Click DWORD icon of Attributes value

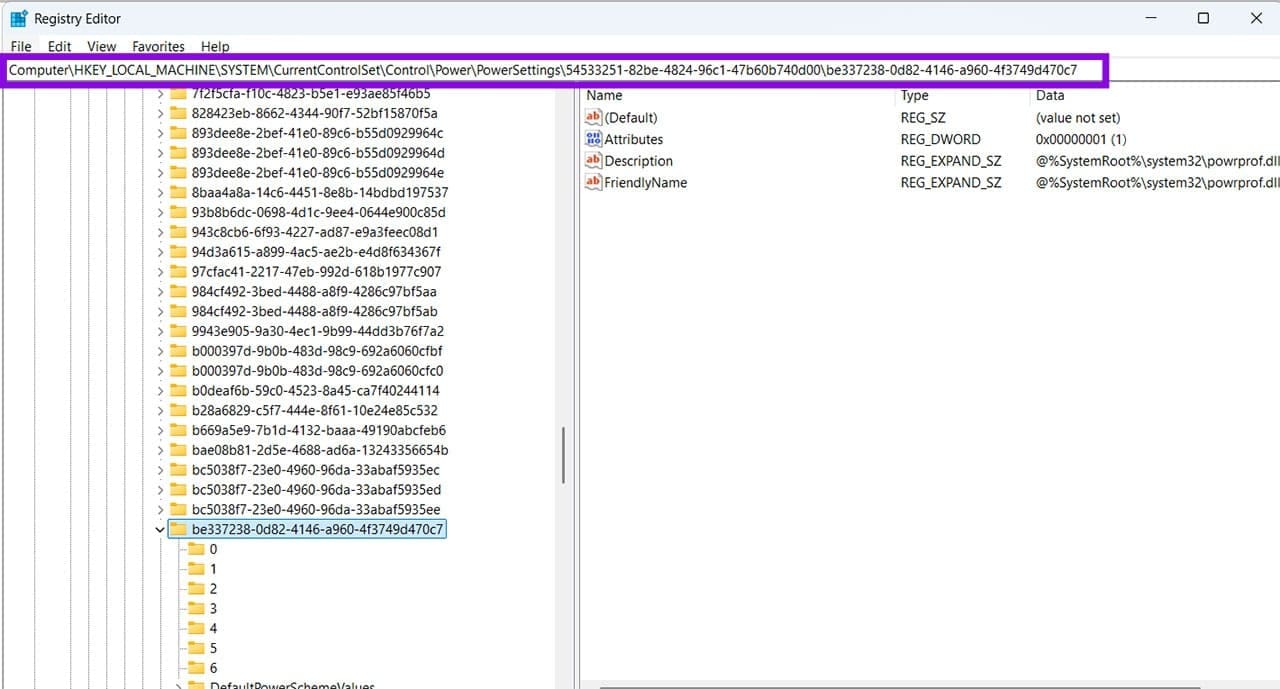(594, 139)
